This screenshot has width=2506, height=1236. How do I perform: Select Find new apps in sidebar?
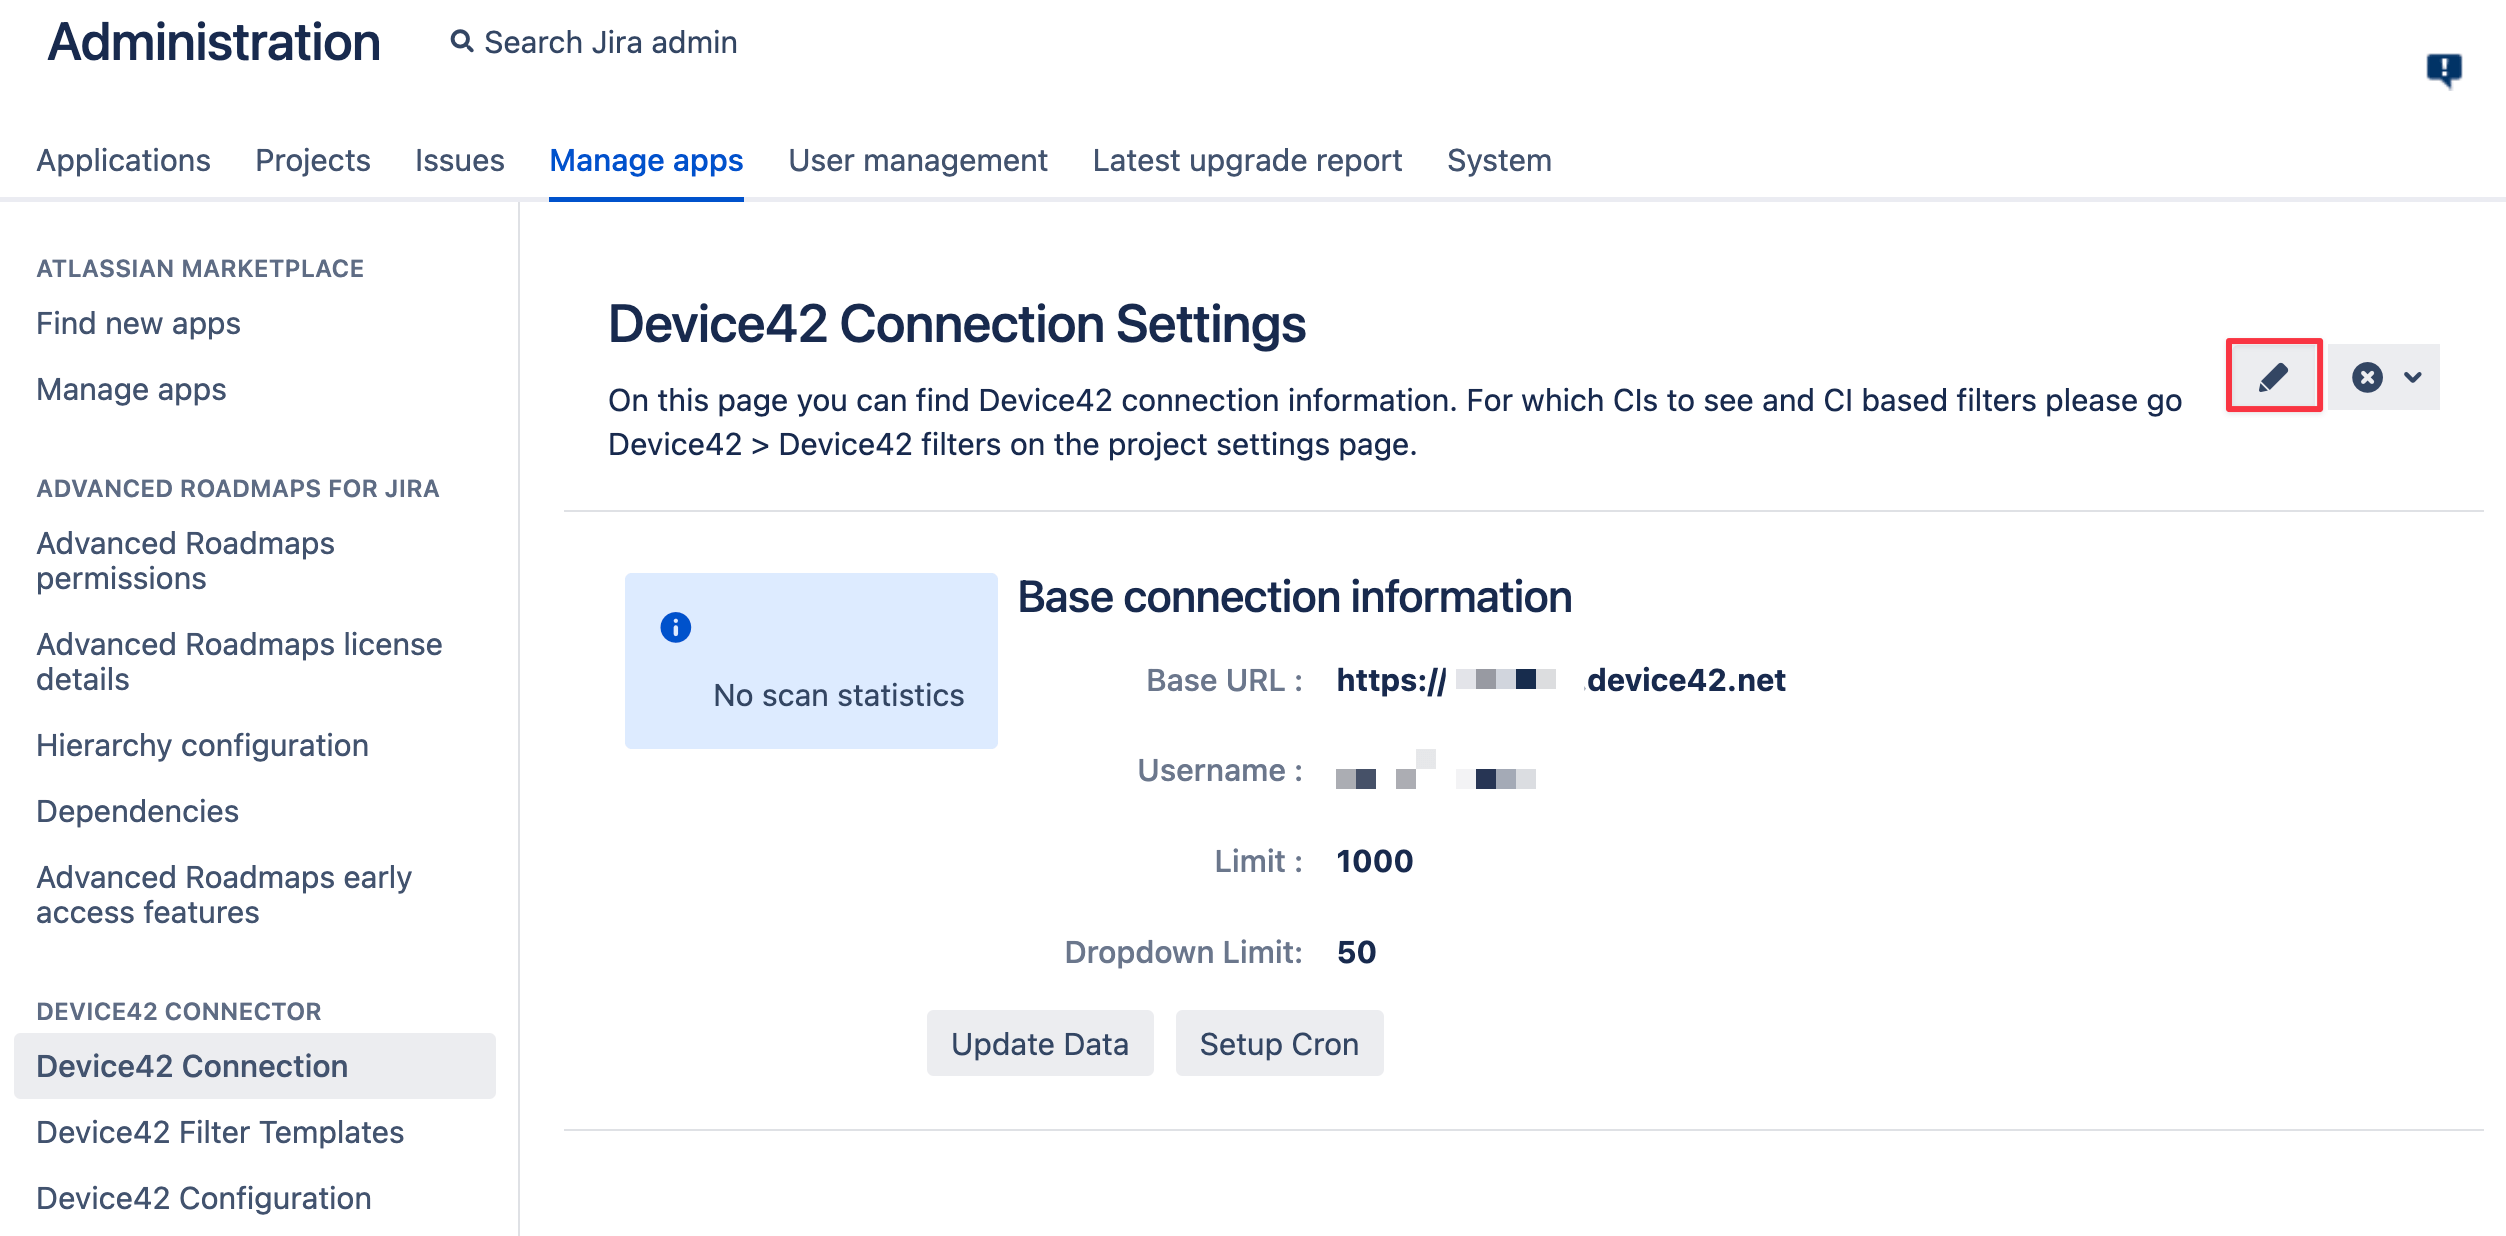[137, 323]
